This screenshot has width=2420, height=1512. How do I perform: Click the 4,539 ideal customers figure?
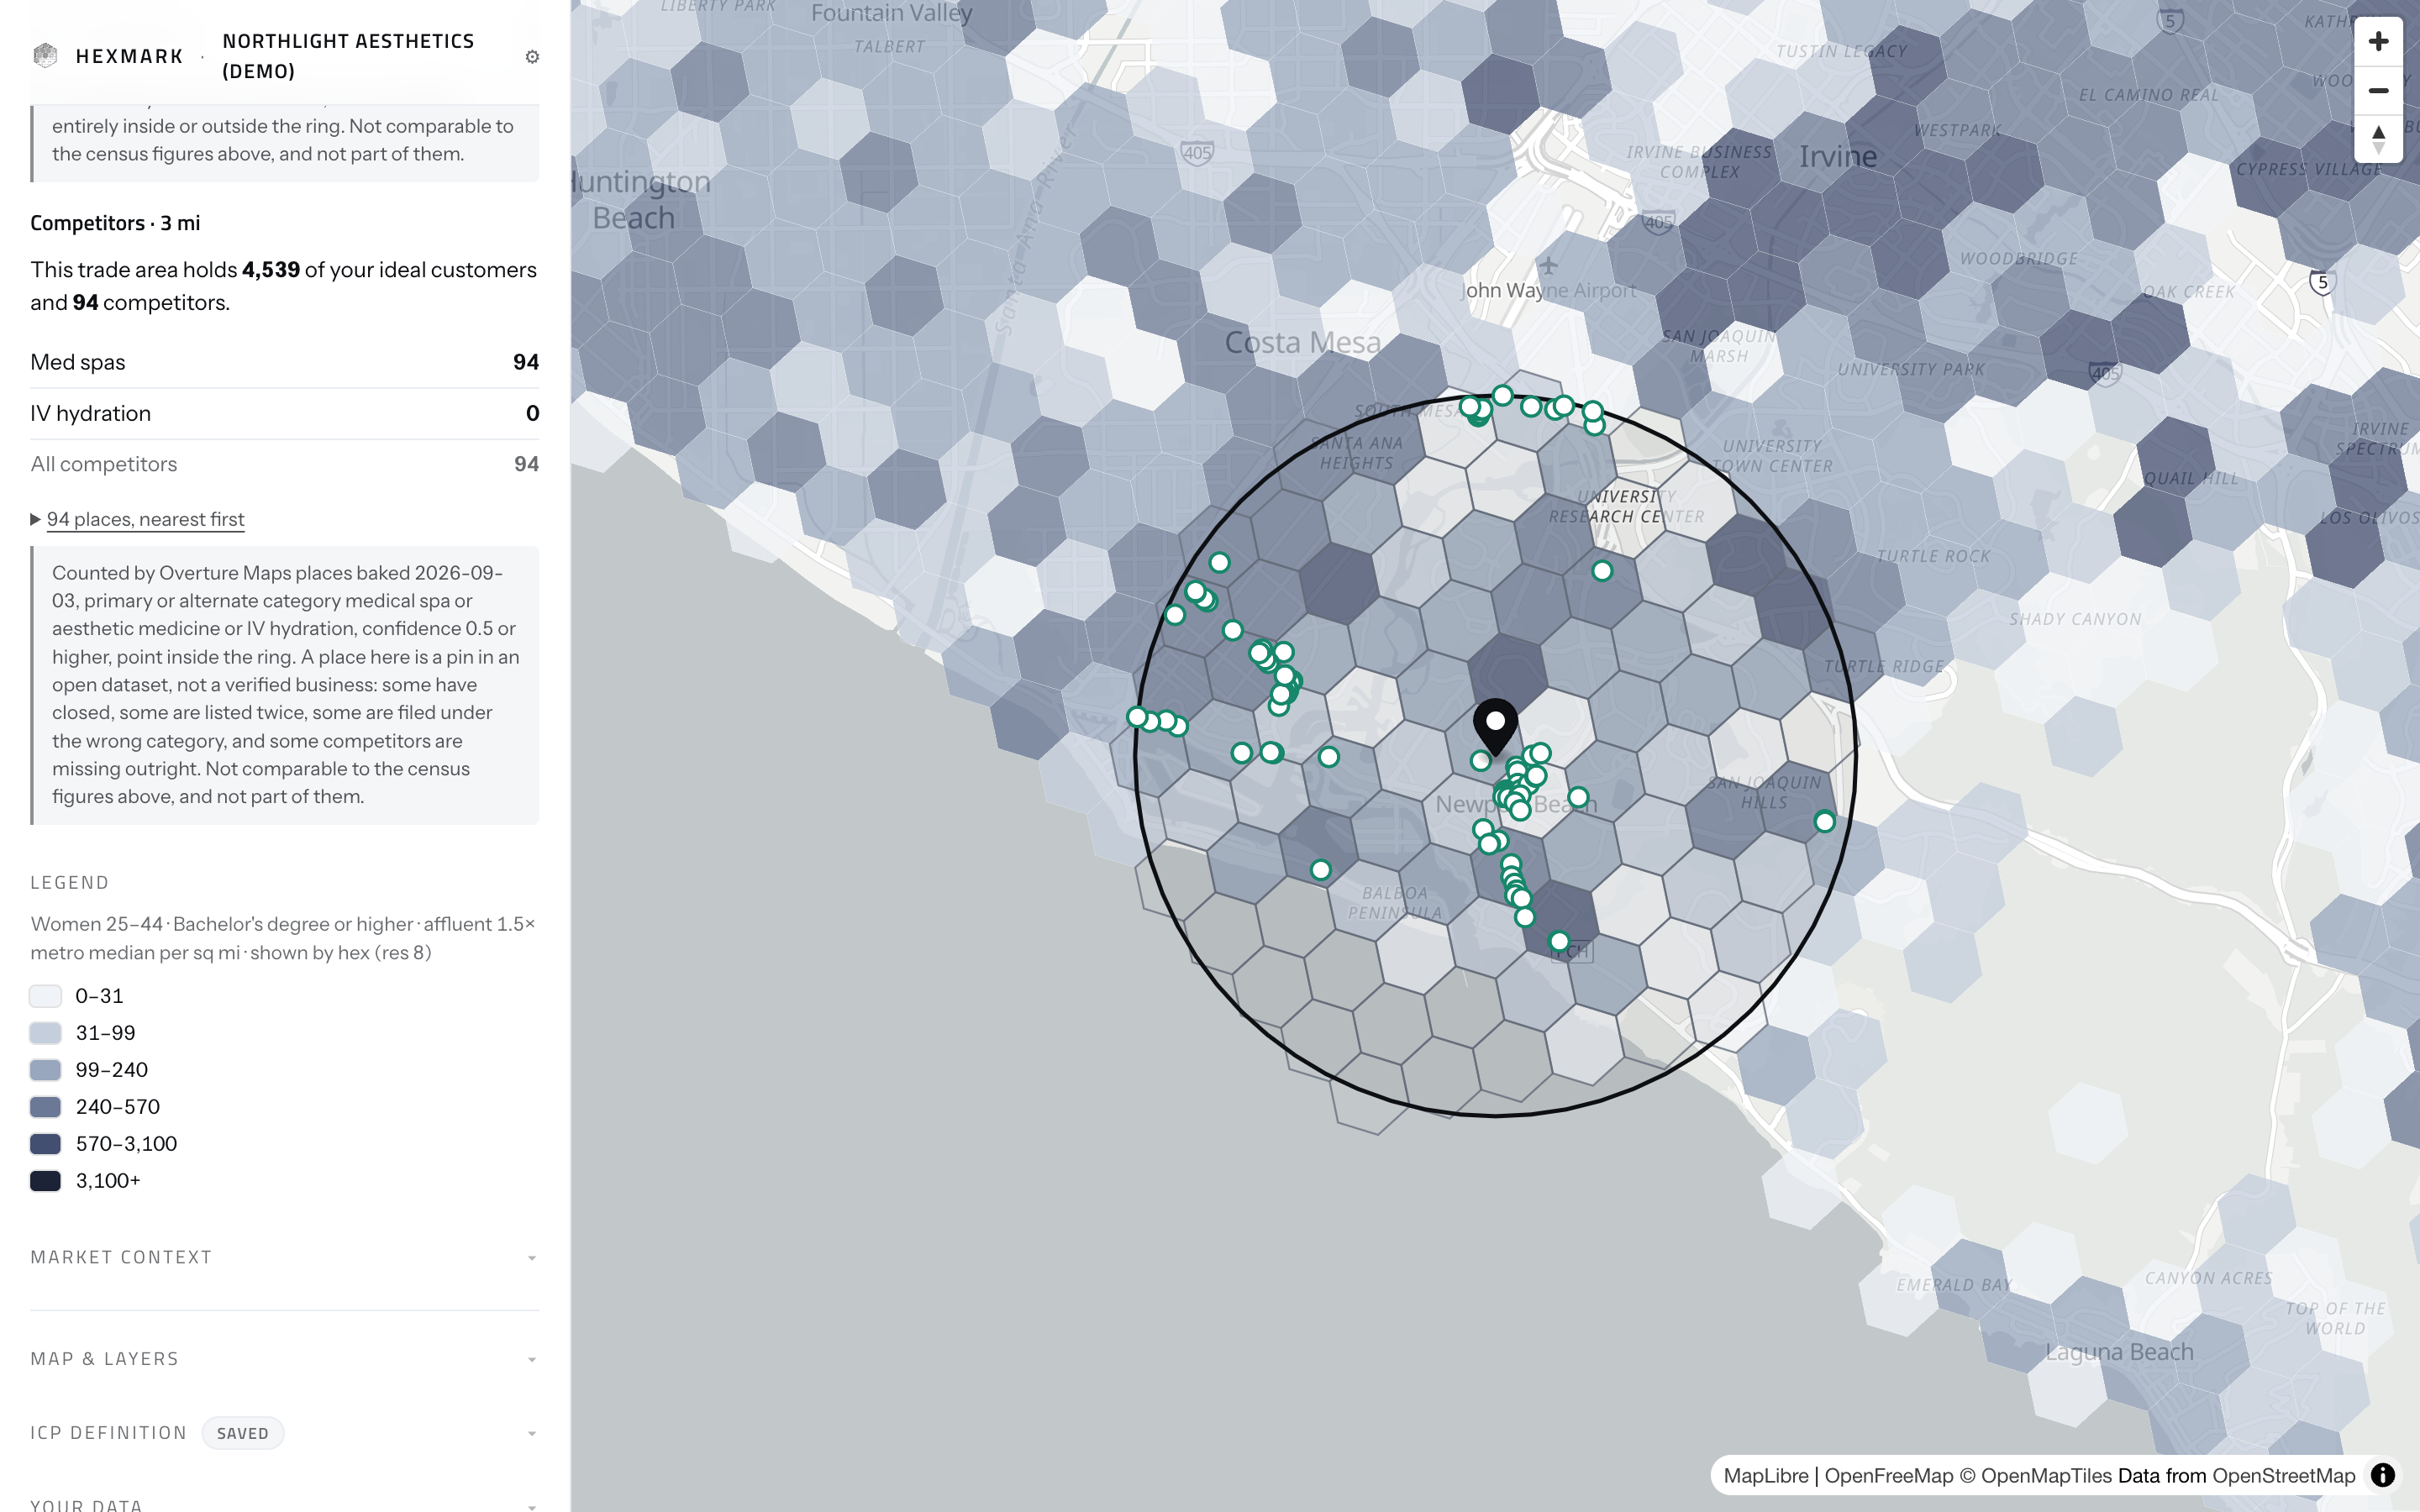[x=271, y=270]
